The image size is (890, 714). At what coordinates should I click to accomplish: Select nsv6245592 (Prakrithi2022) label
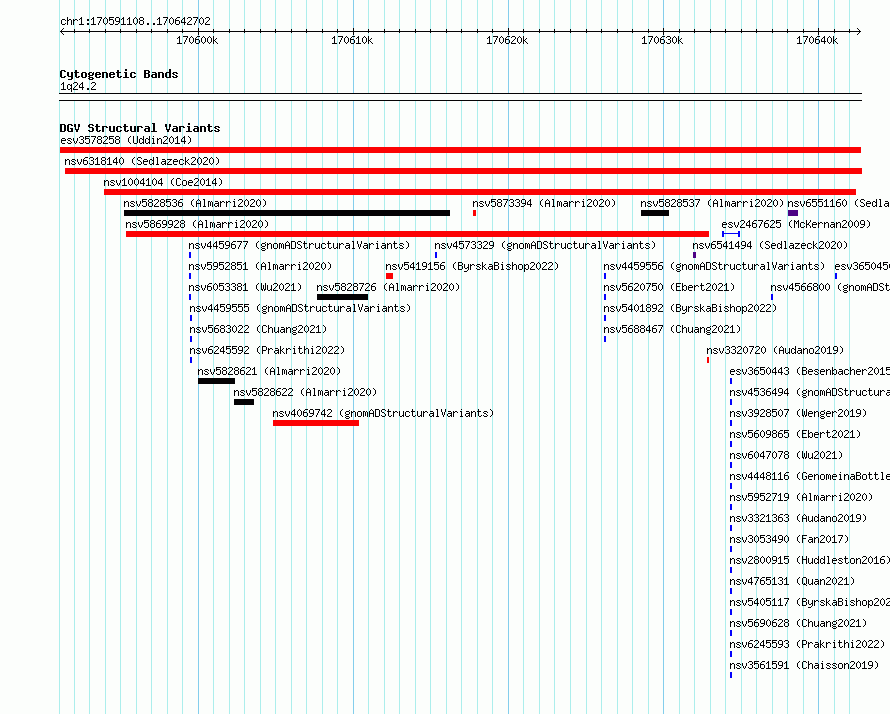[x=267, y=350]
